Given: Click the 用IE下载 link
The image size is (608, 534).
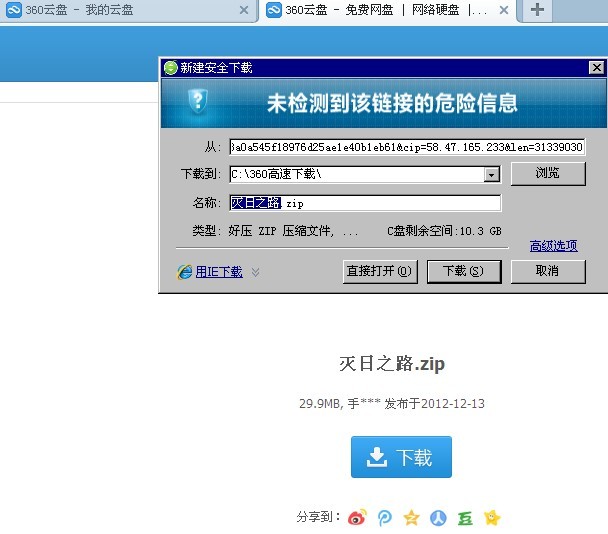Looking at the screenshot, I should pyautogui.click(x=219, y=272).
